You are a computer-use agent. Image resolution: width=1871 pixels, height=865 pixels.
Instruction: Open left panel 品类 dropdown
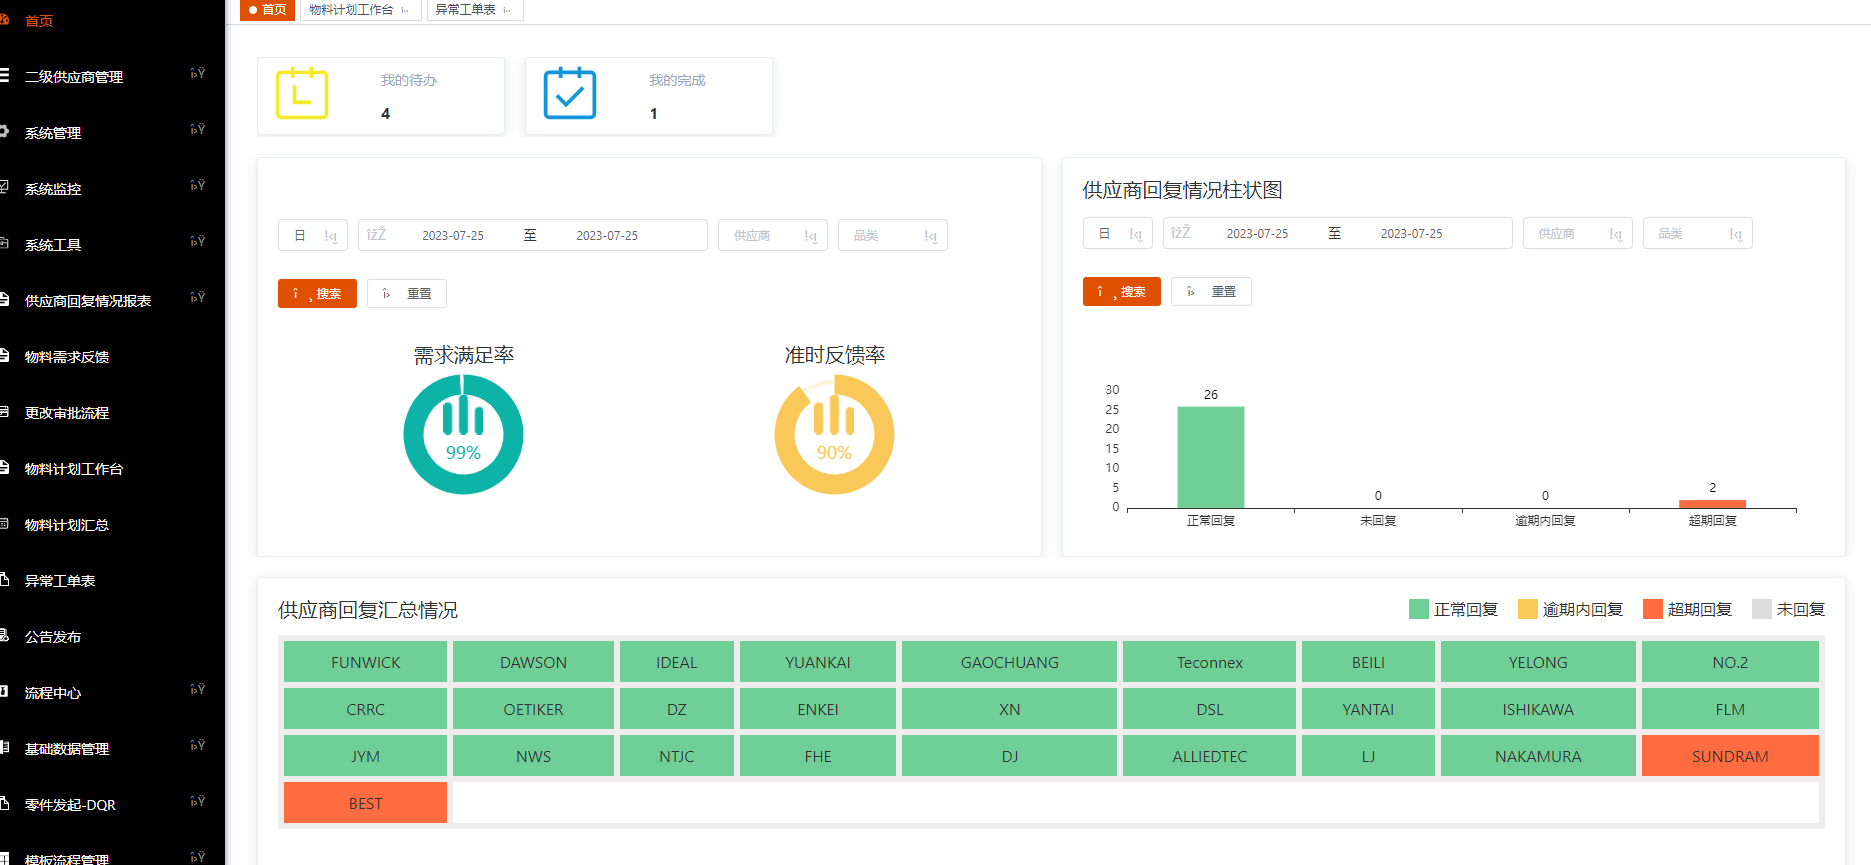coord(893,235)
